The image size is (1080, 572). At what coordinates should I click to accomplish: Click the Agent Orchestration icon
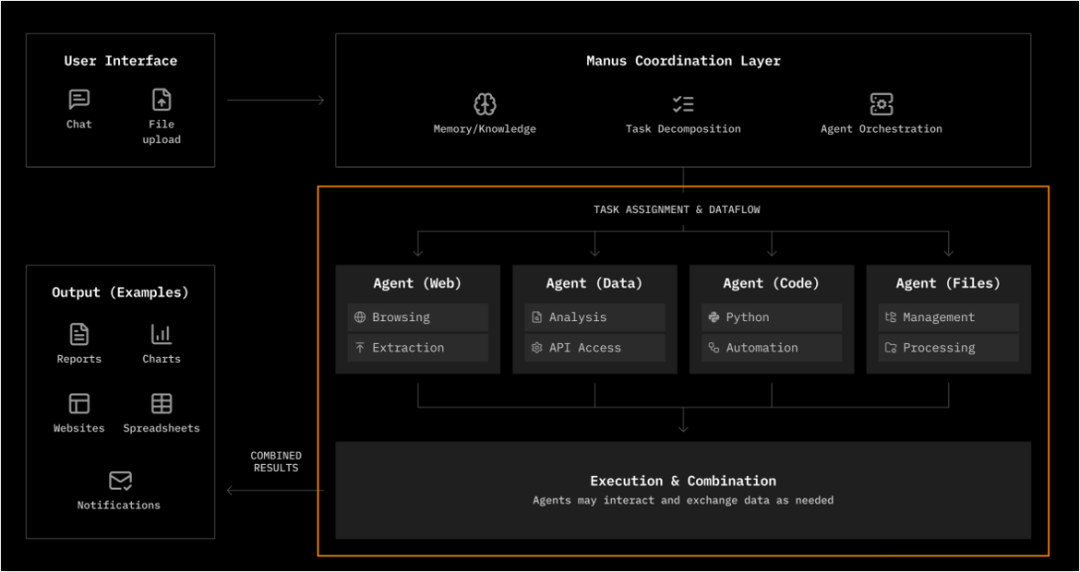(881, 104)
